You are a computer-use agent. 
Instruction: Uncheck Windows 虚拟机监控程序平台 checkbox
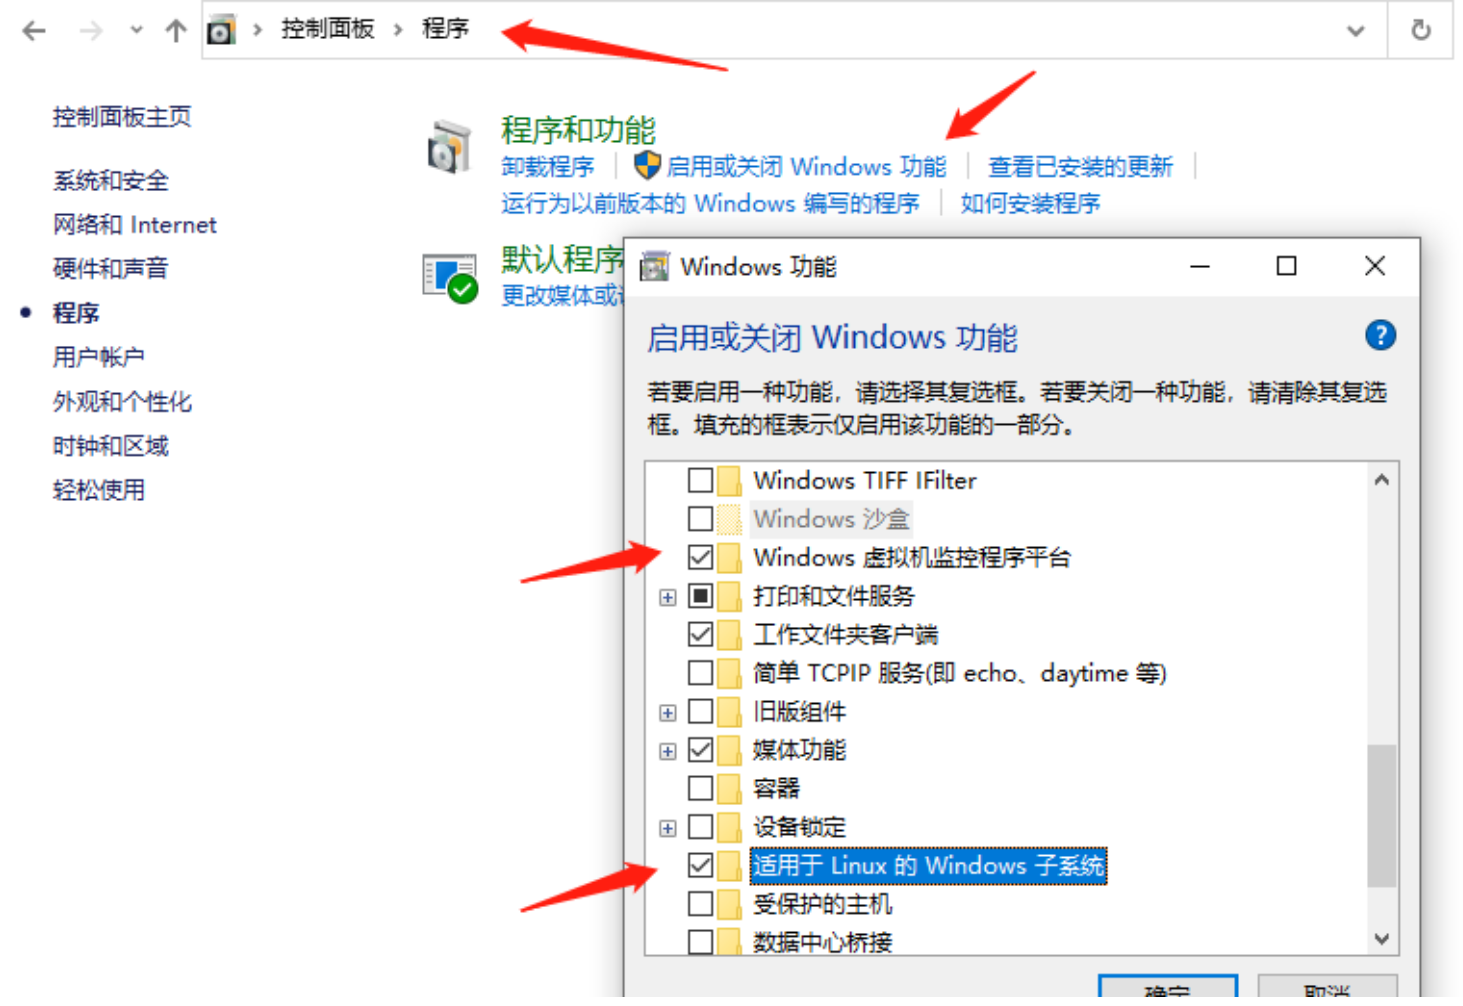(x=700, y=557)
